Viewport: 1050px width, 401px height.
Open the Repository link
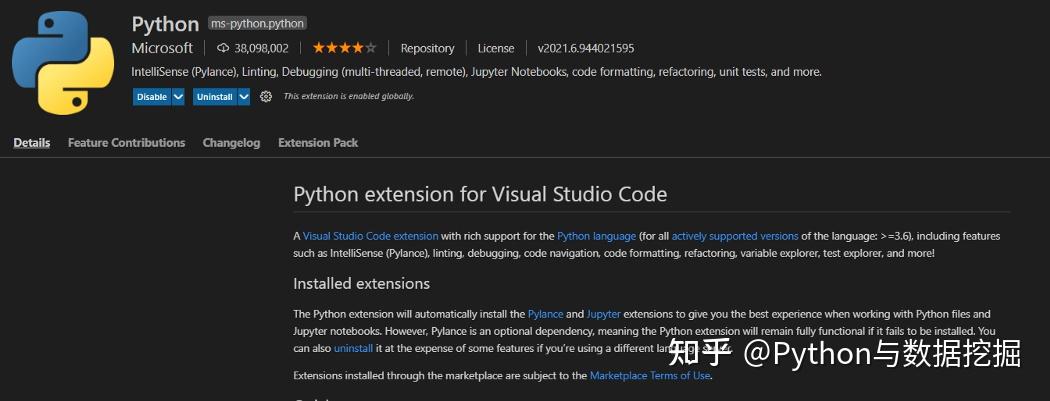[427, 48]
